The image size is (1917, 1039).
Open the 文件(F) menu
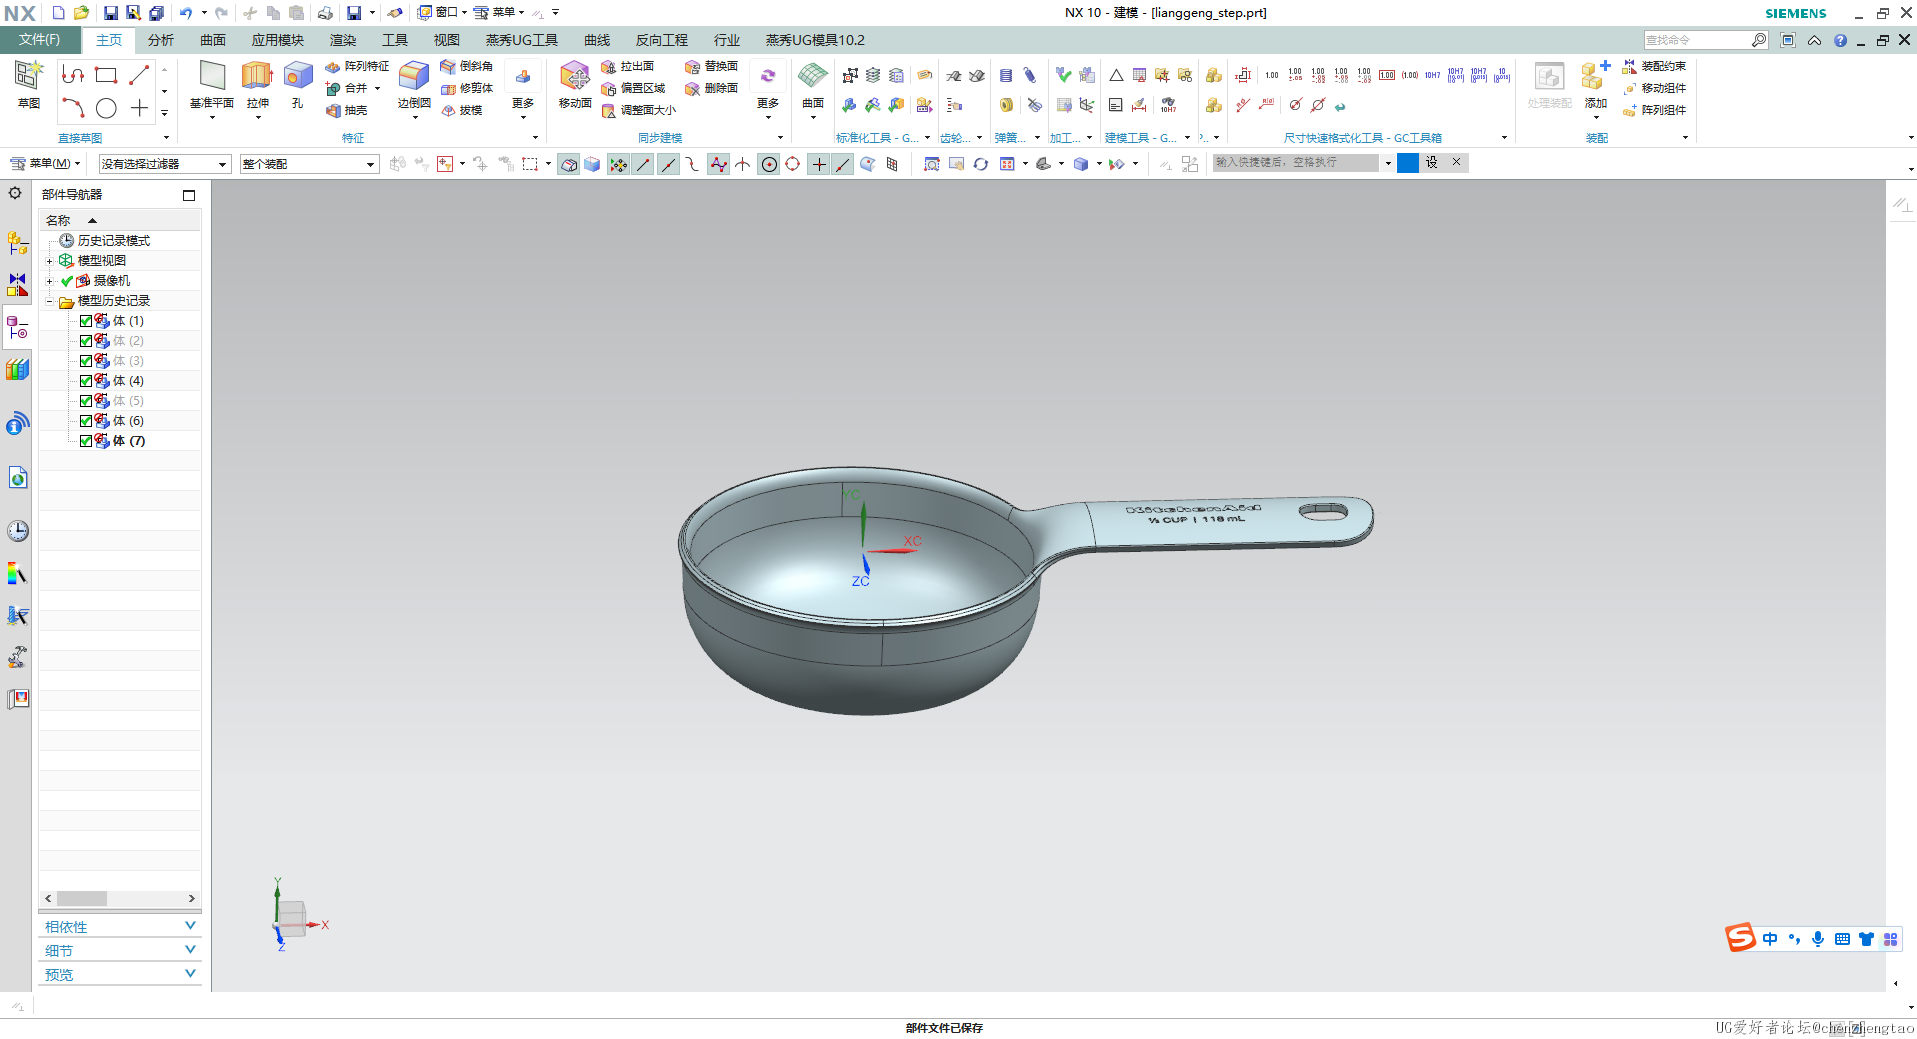click(x=39, y=40)
